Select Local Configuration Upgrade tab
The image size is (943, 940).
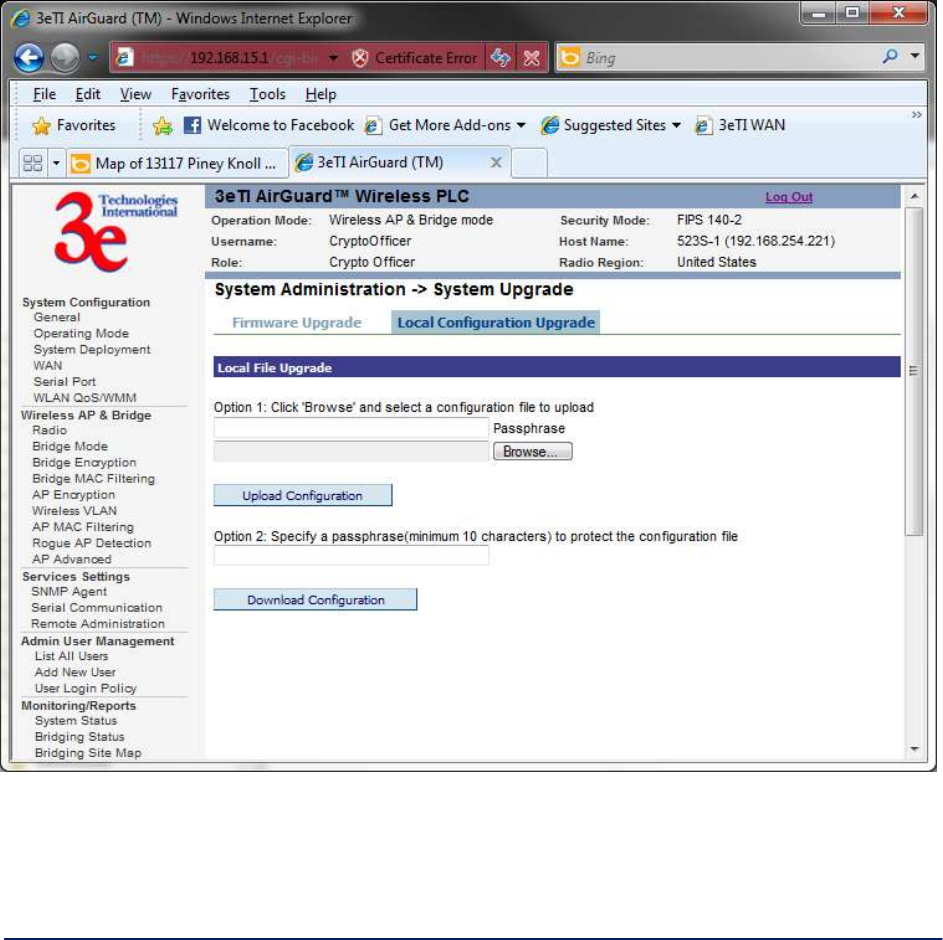click(496, 323)
